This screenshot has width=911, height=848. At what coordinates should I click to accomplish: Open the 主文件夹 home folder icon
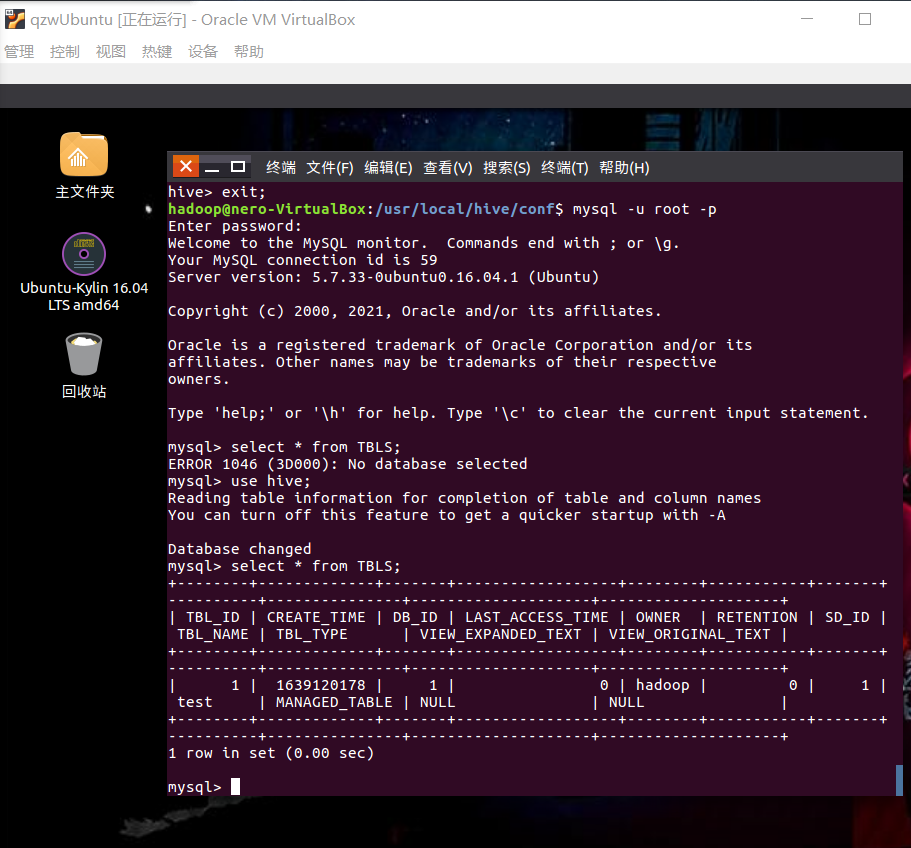[x=84, y=154]
